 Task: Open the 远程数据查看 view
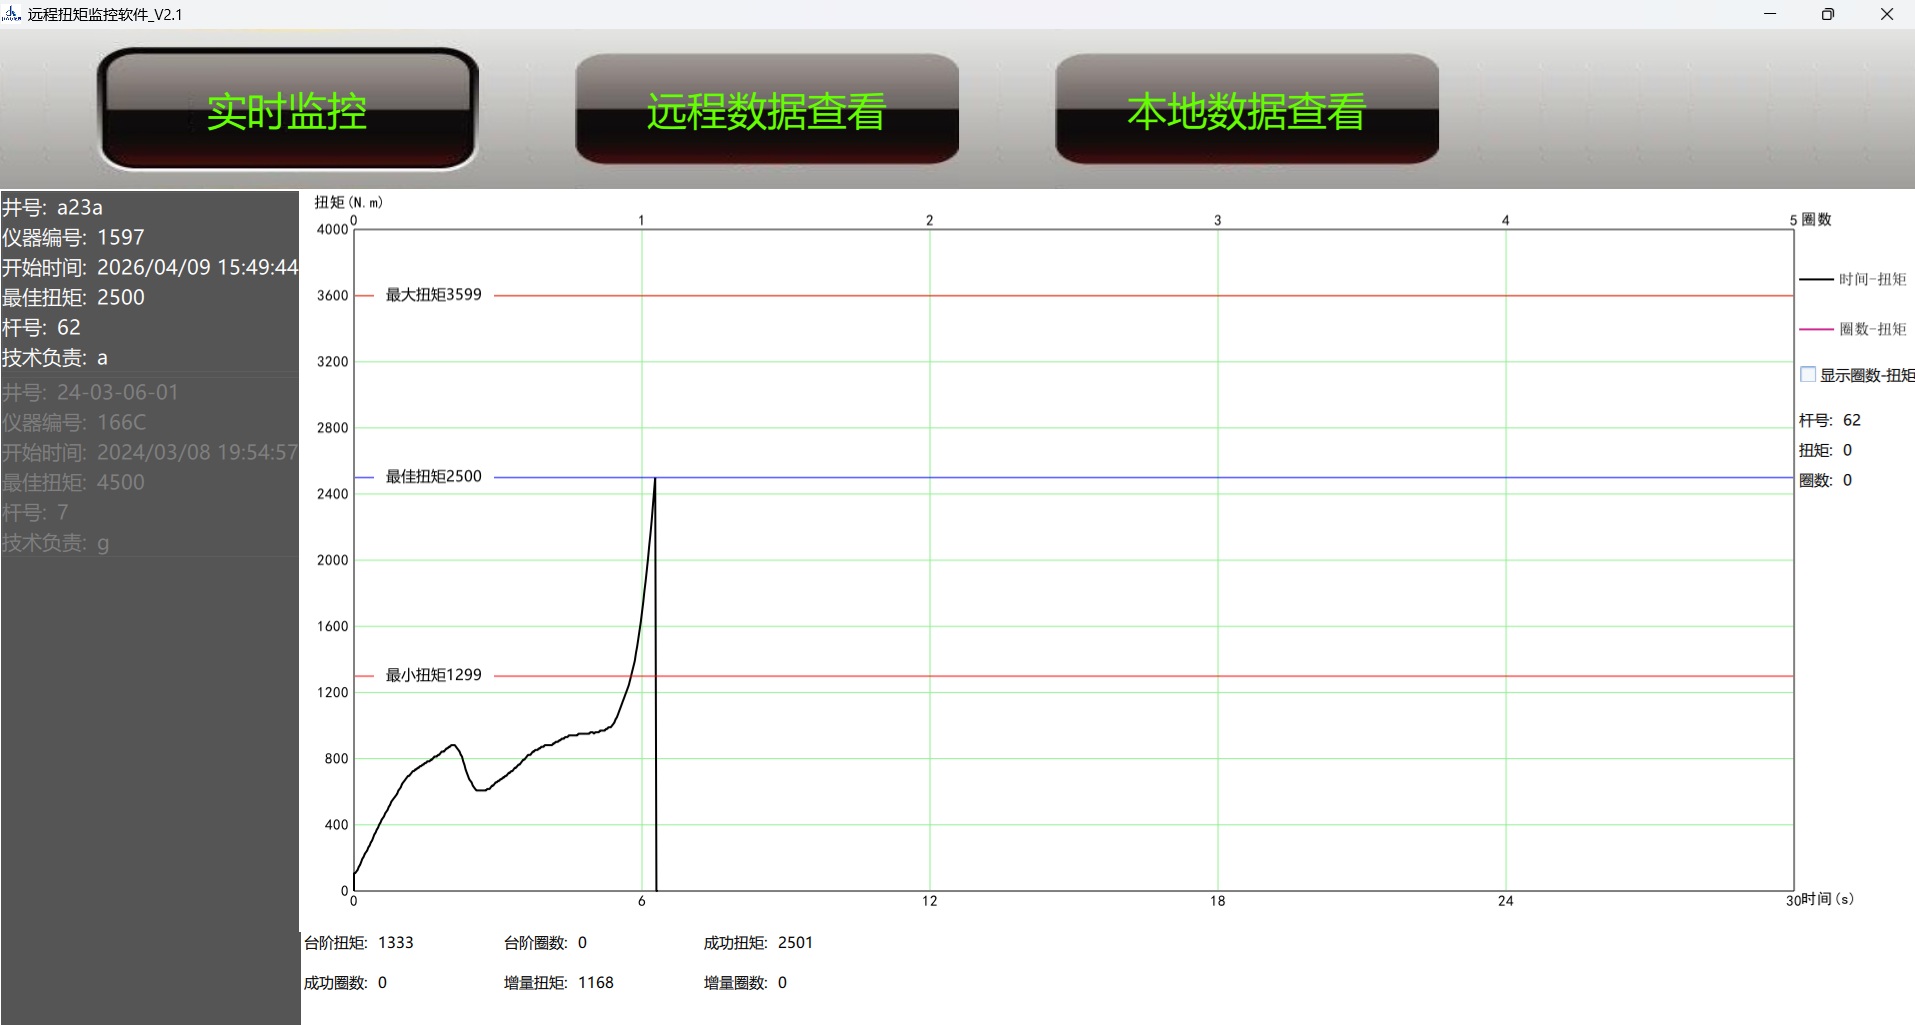point(766,110)
